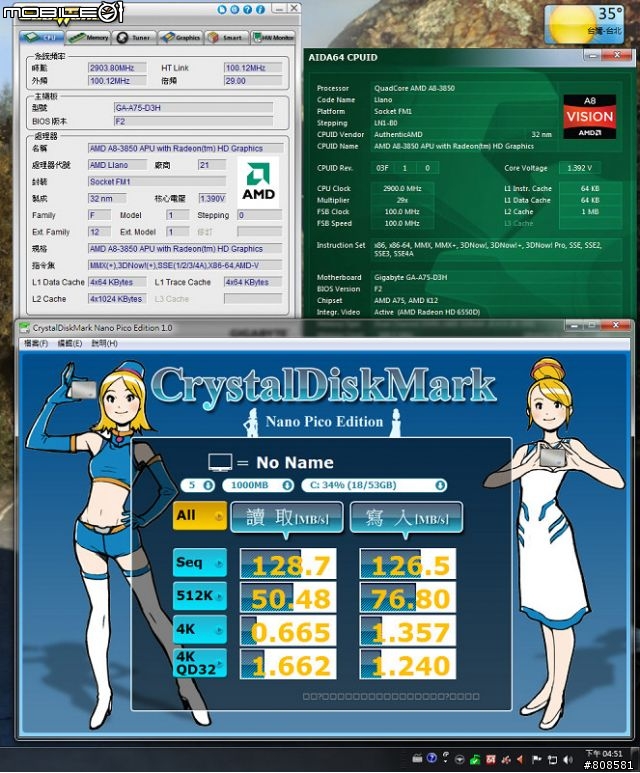Click the second blue round icon in tuner title bar

coord(234,9)
